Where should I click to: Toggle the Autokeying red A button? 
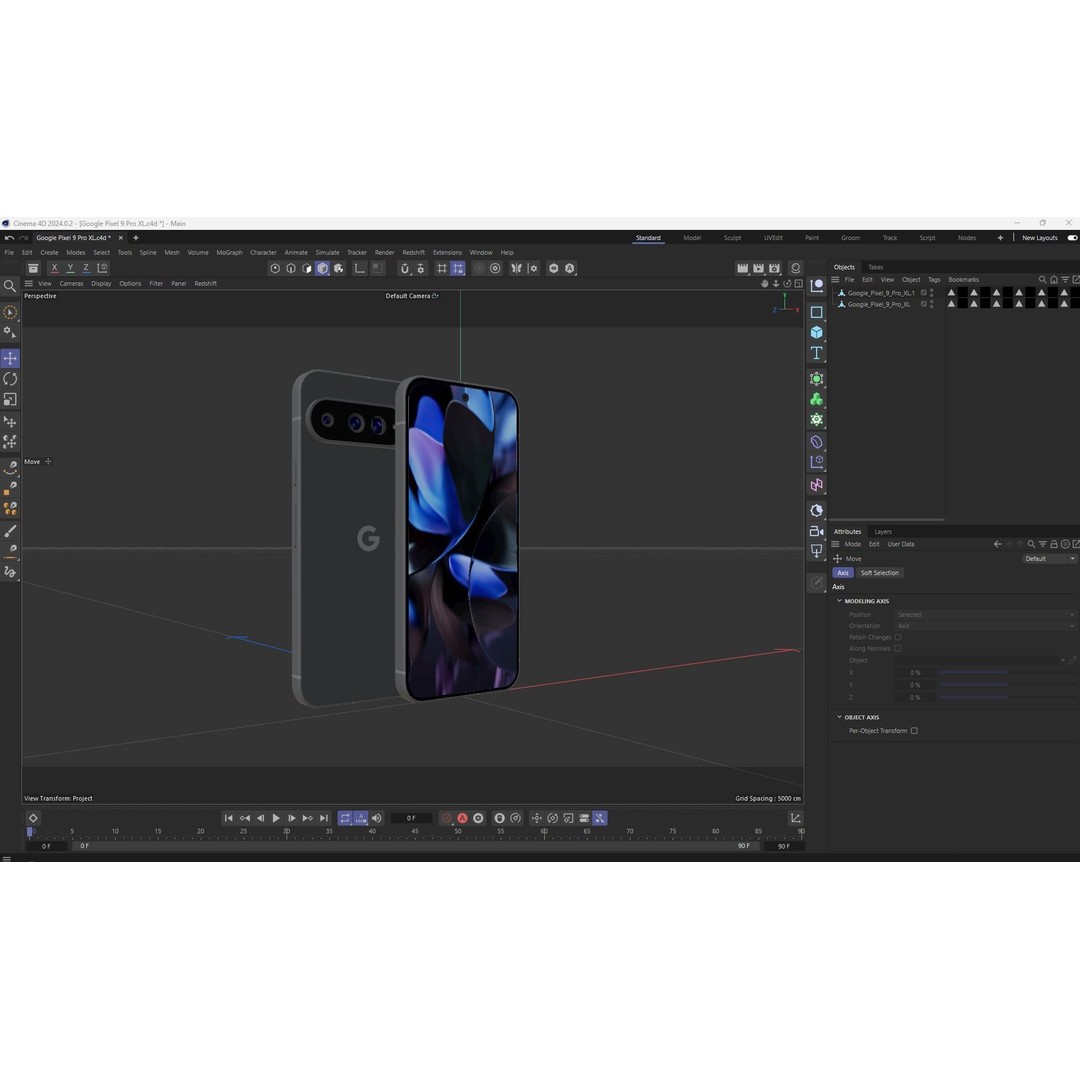(x=463, y=818)
